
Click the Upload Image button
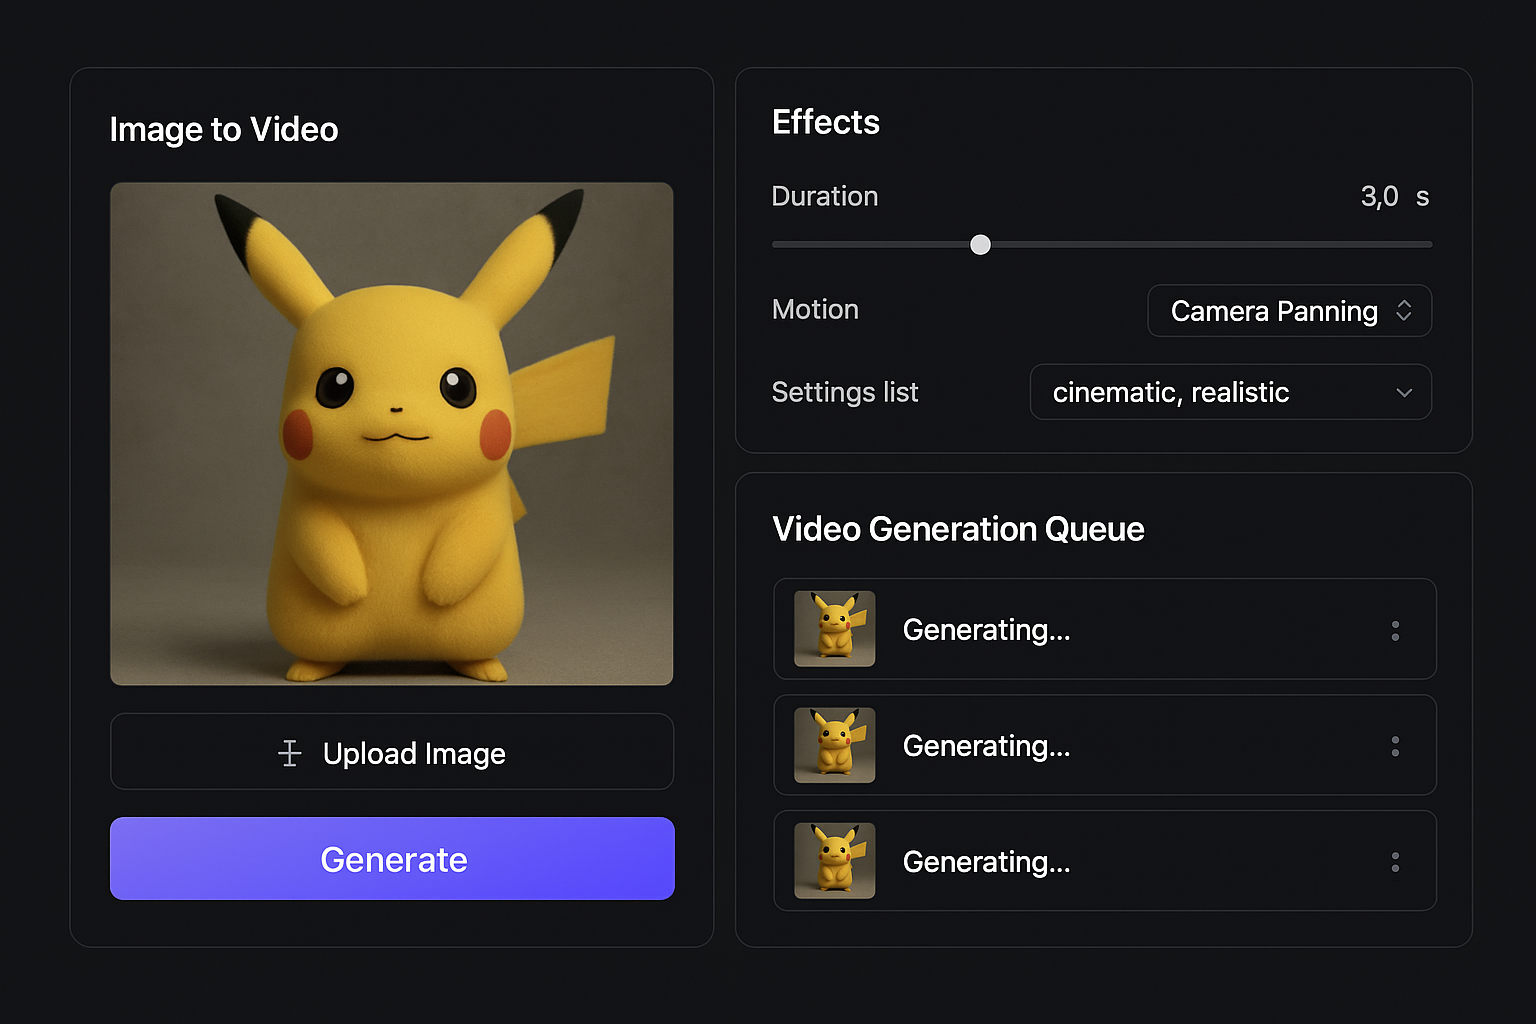[x=392, y=752]
